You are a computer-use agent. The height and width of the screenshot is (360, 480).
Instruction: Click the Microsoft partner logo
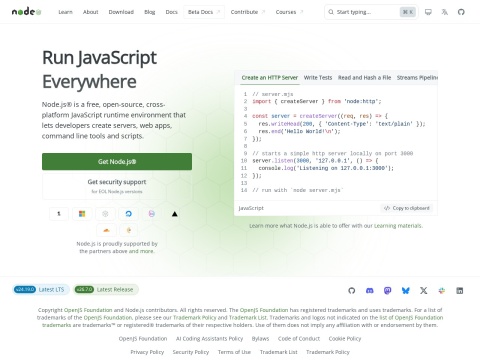[82, 214]
